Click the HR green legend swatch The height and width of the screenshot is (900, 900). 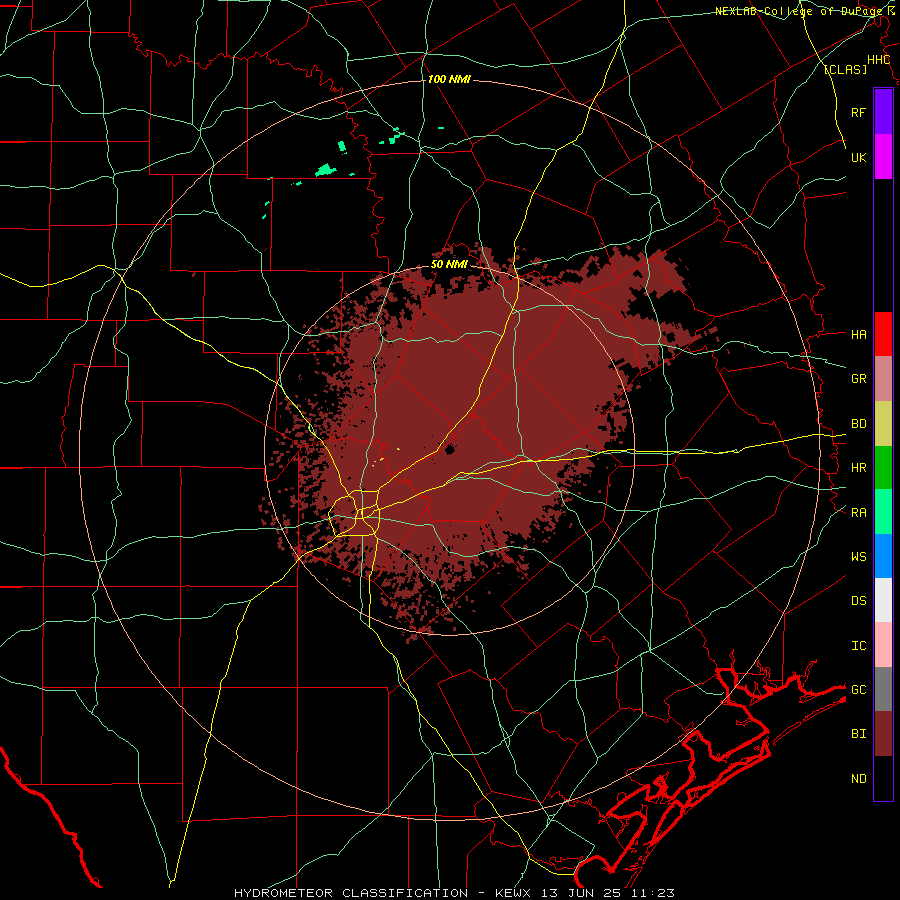(883, 468)
